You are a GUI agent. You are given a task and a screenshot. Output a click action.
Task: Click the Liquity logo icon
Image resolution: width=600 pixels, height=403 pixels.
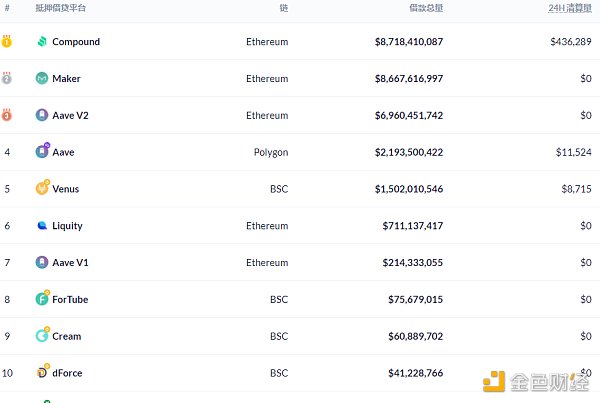coord(42,226)
